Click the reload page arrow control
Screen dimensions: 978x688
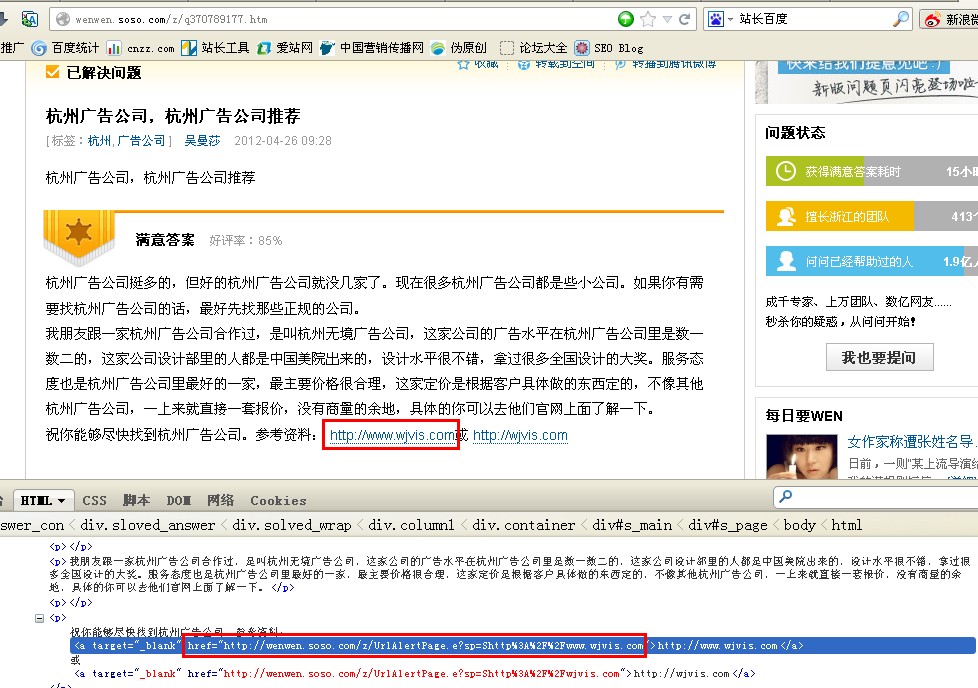[x=684, y=18]
